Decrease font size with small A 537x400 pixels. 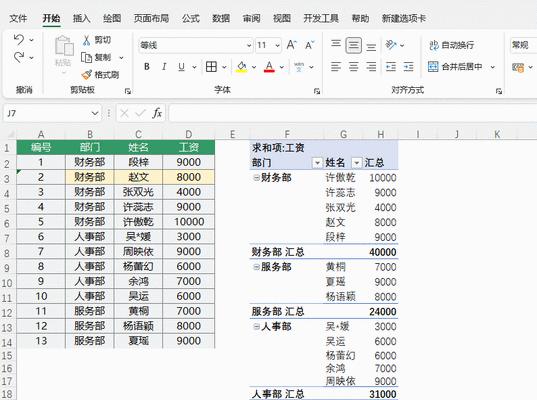pos(309,45)
